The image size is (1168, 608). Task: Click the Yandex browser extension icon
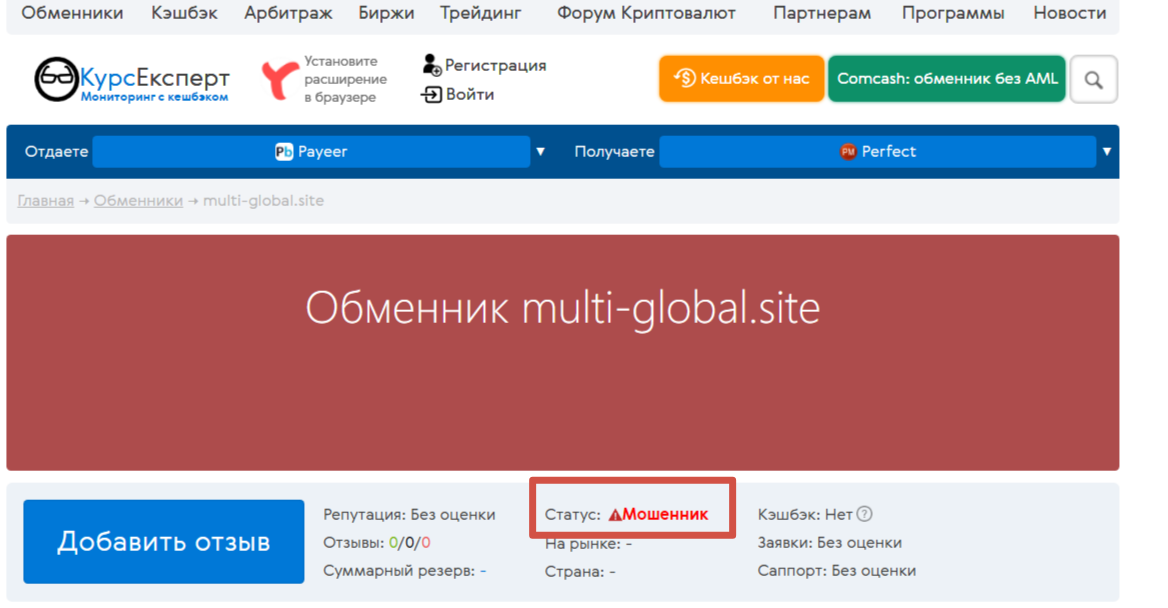click(279, 80)
